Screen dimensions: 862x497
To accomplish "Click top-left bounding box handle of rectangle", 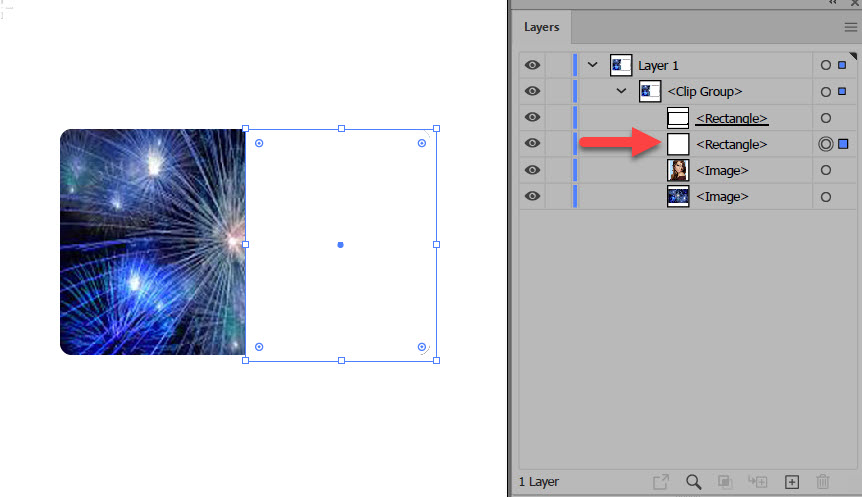I will pyautogui.click(x=246, y=129).
